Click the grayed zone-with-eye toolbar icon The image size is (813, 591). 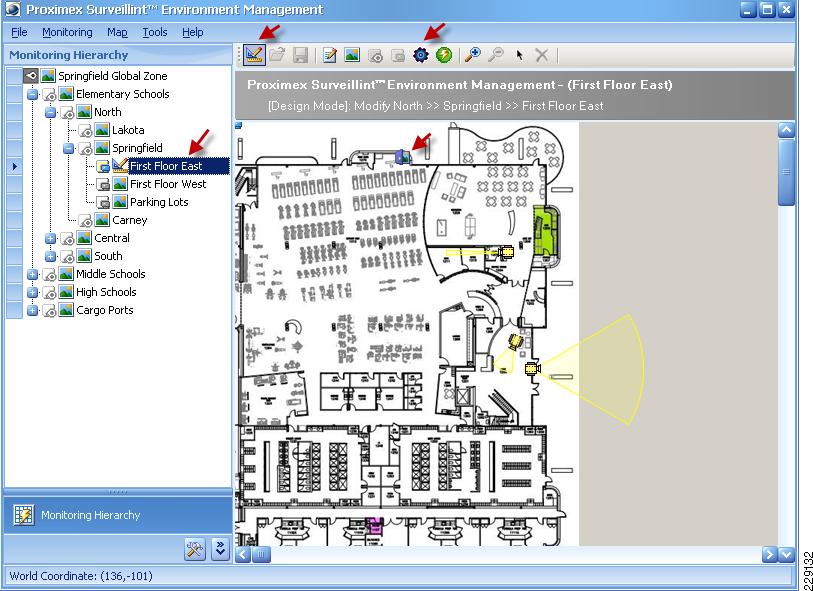[375, 55]
